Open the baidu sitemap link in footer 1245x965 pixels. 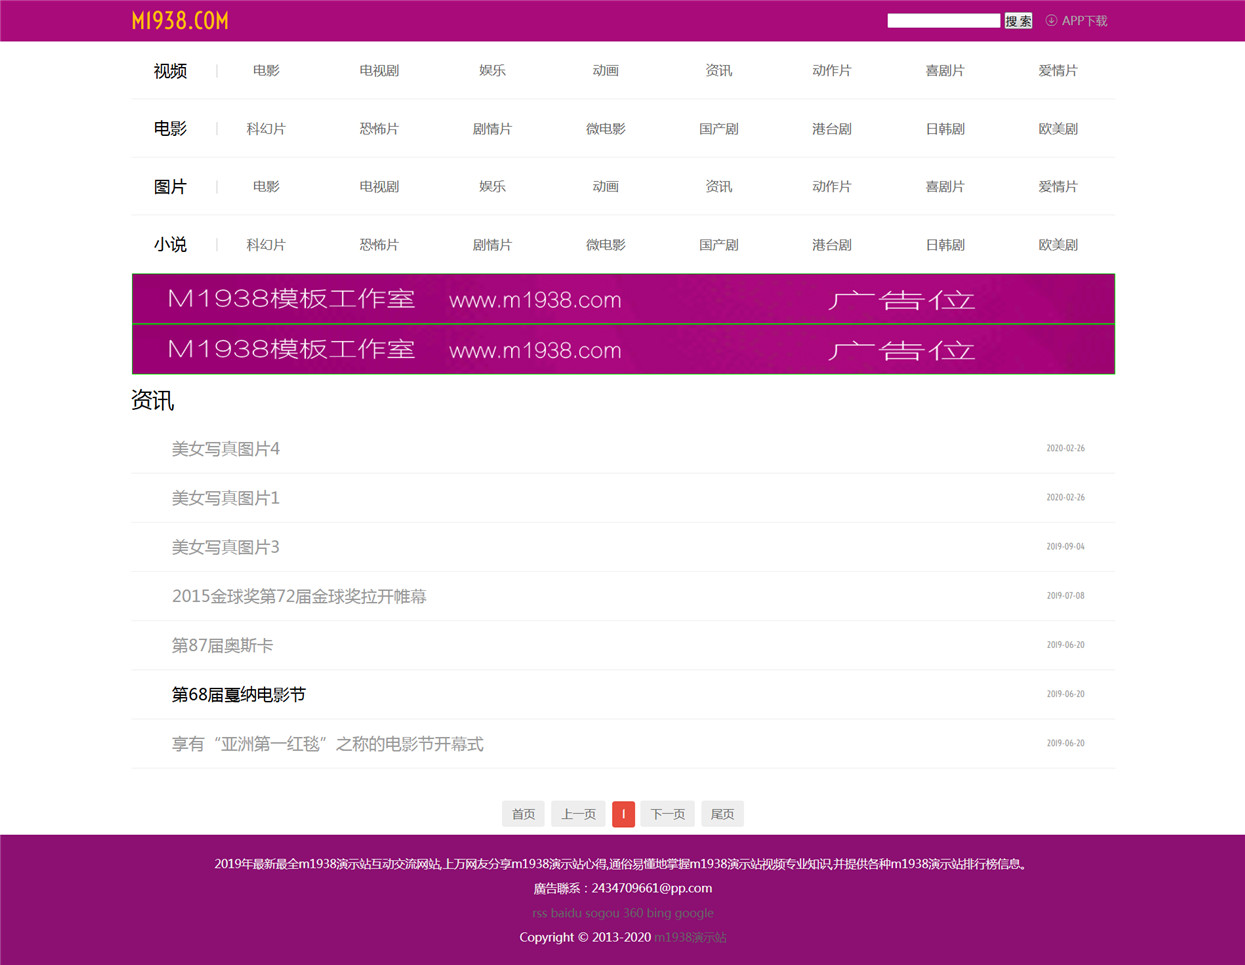point(567,913)
